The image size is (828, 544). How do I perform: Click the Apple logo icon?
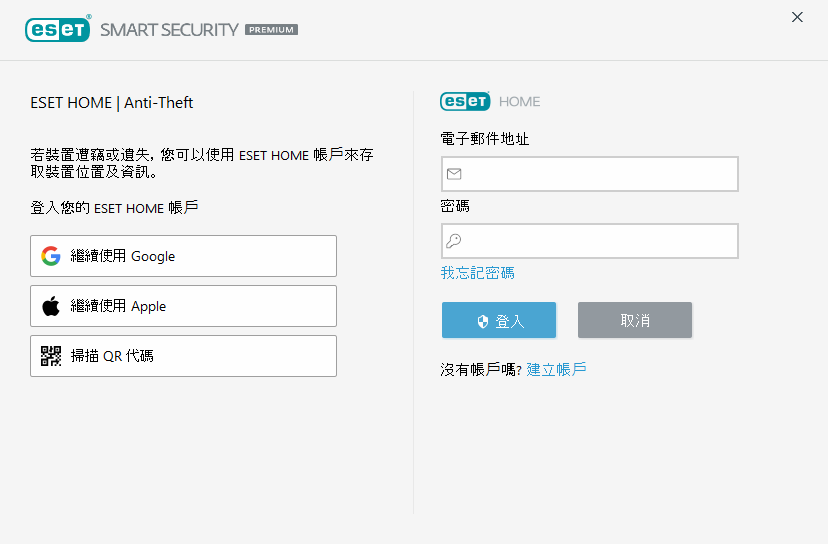click(x=51, y=306)
